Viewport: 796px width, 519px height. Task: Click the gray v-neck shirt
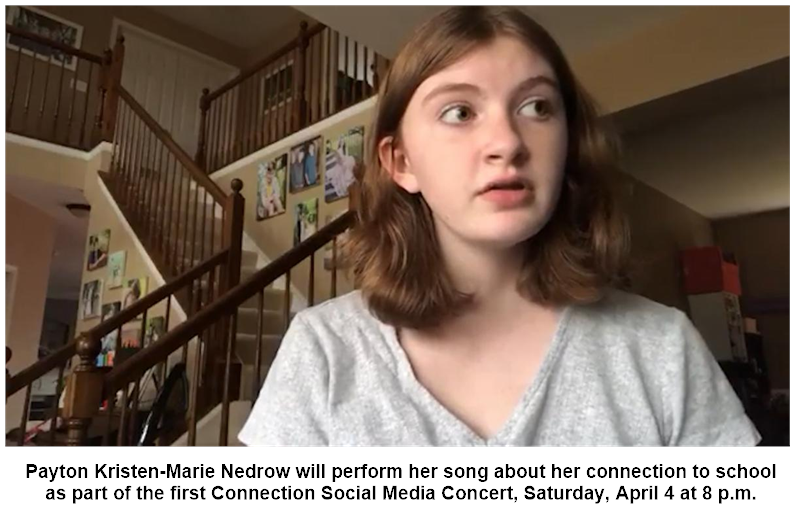500,373
